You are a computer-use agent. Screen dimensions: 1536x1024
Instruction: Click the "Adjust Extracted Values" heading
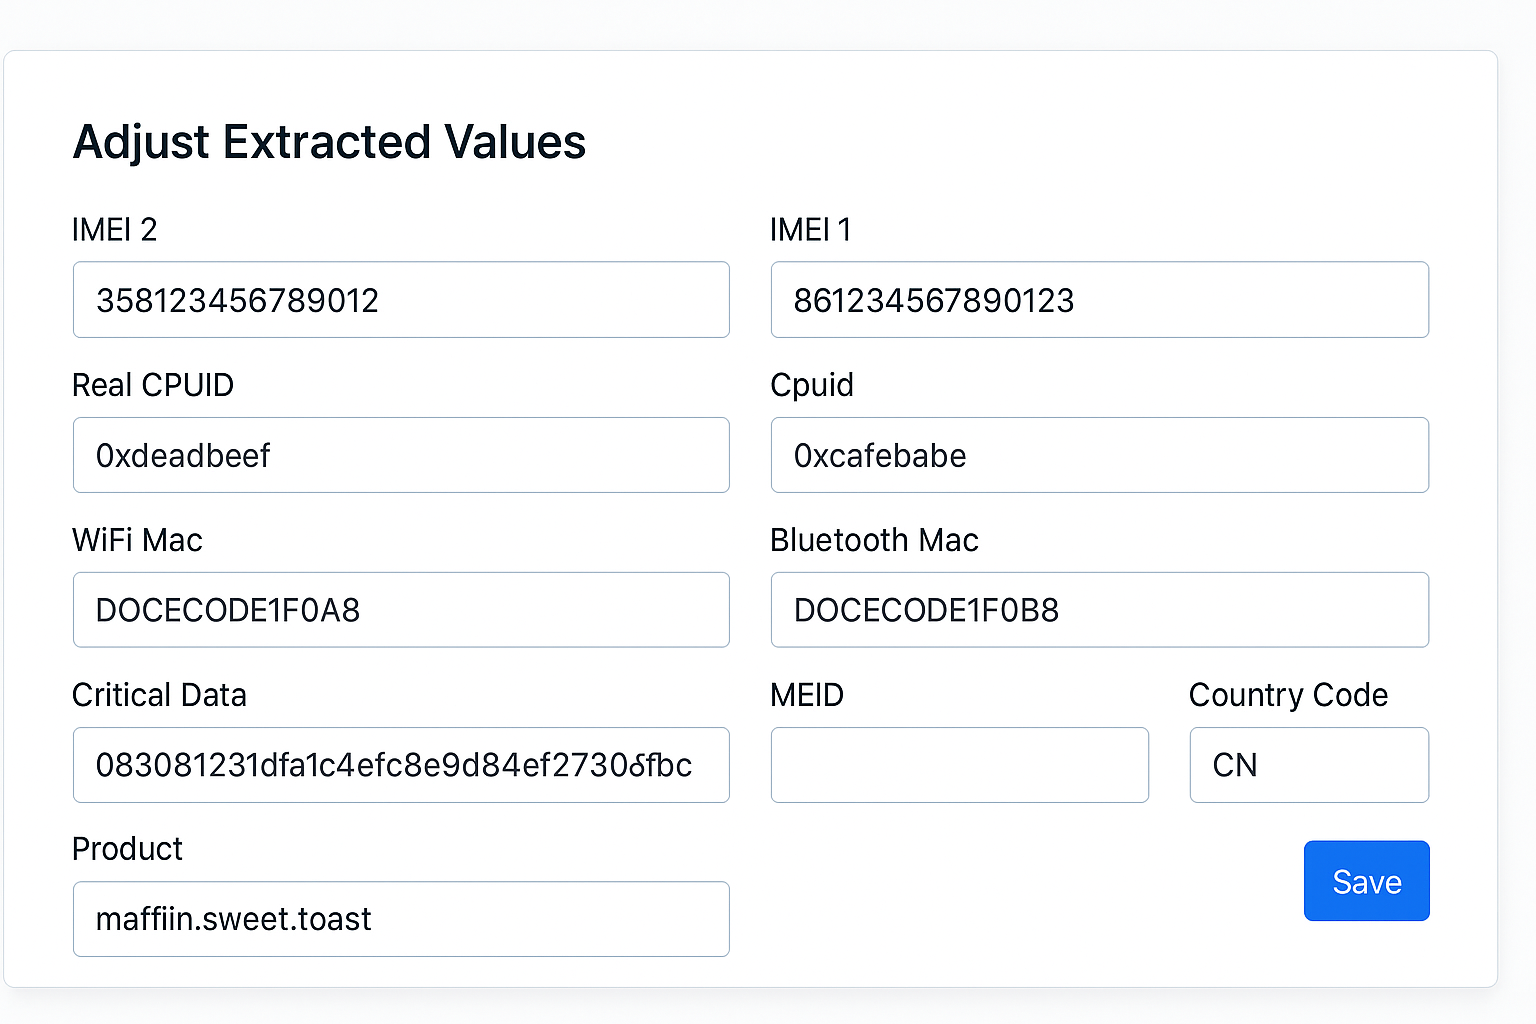pos(329,143)
